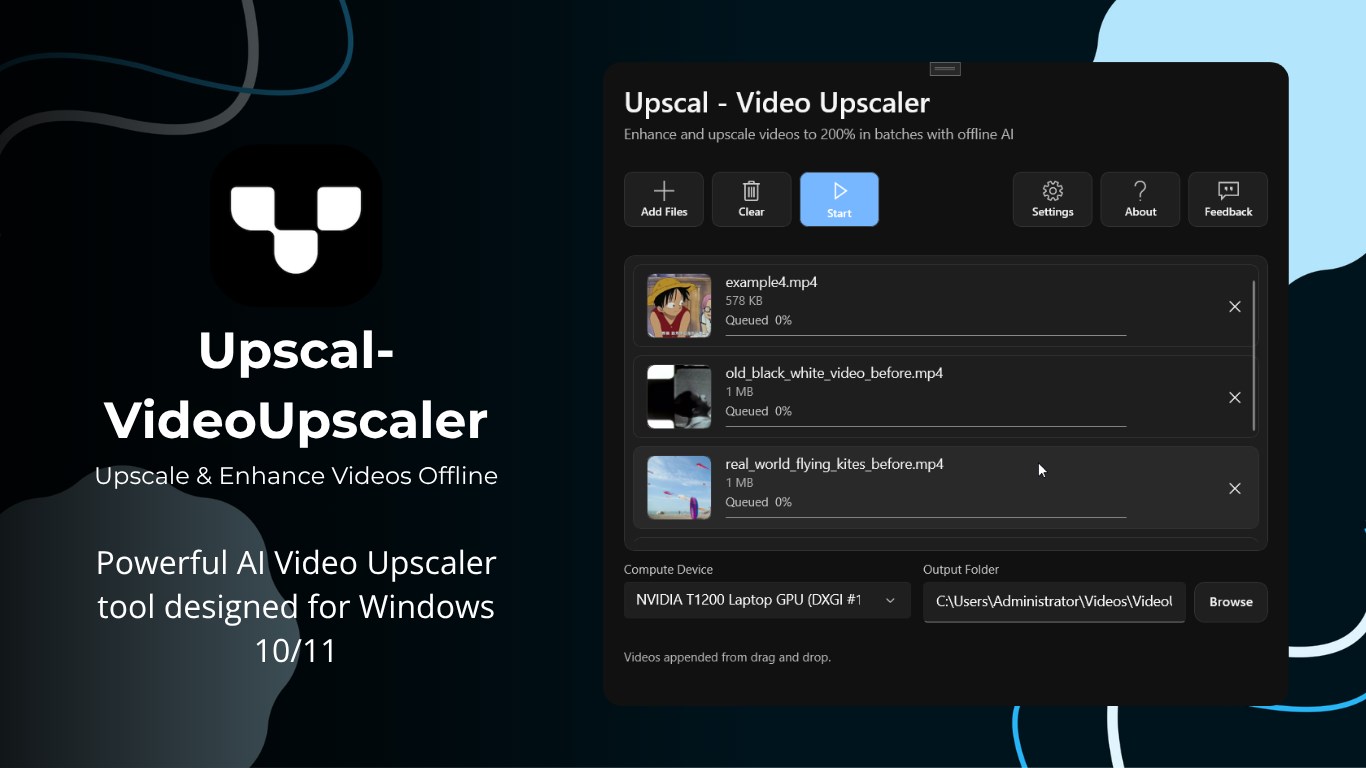Select the flying kites video thumbnail

point(679,488)
